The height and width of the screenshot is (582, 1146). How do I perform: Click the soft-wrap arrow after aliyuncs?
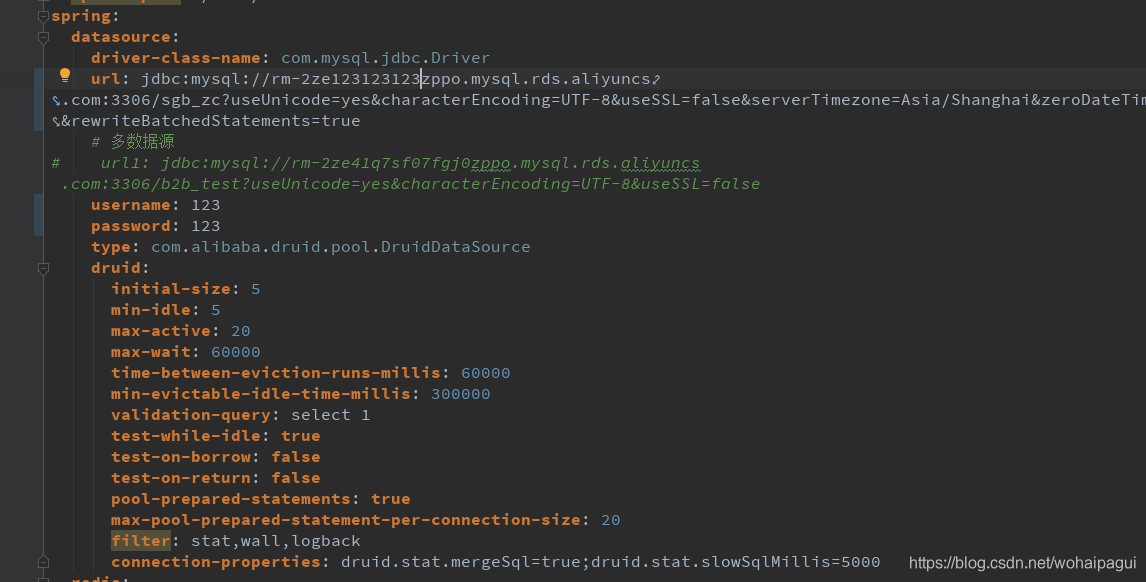pos(656,79)
